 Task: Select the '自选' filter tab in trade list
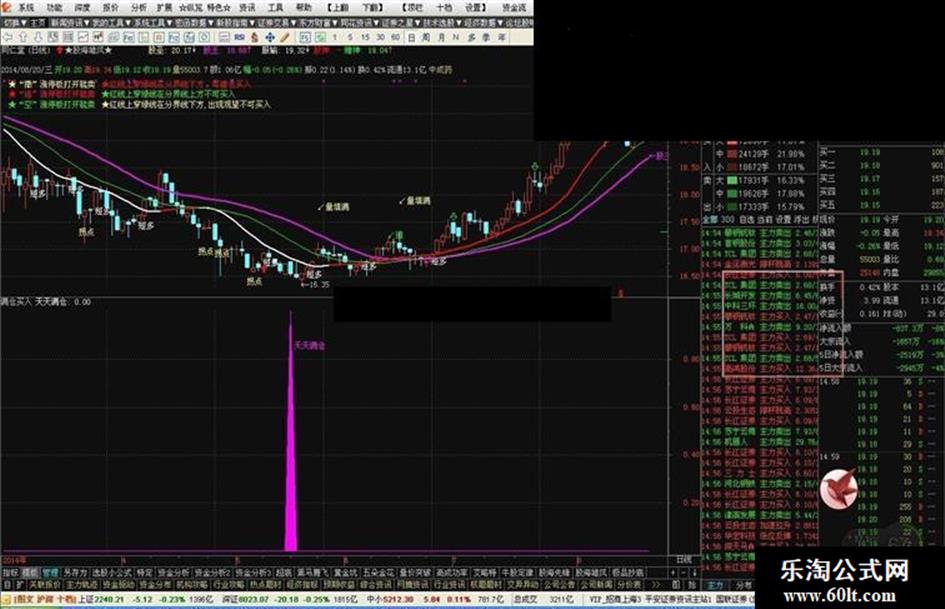(746, 219)
